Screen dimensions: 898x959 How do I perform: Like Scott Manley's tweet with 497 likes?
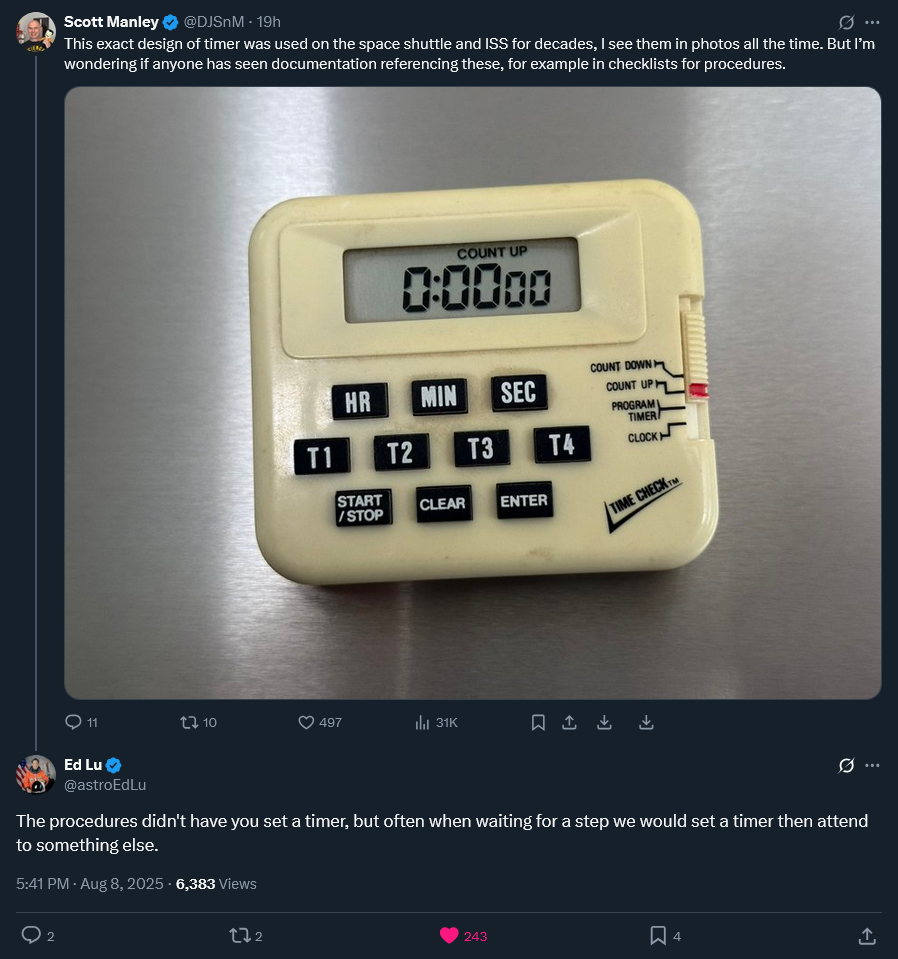[307, 722]
